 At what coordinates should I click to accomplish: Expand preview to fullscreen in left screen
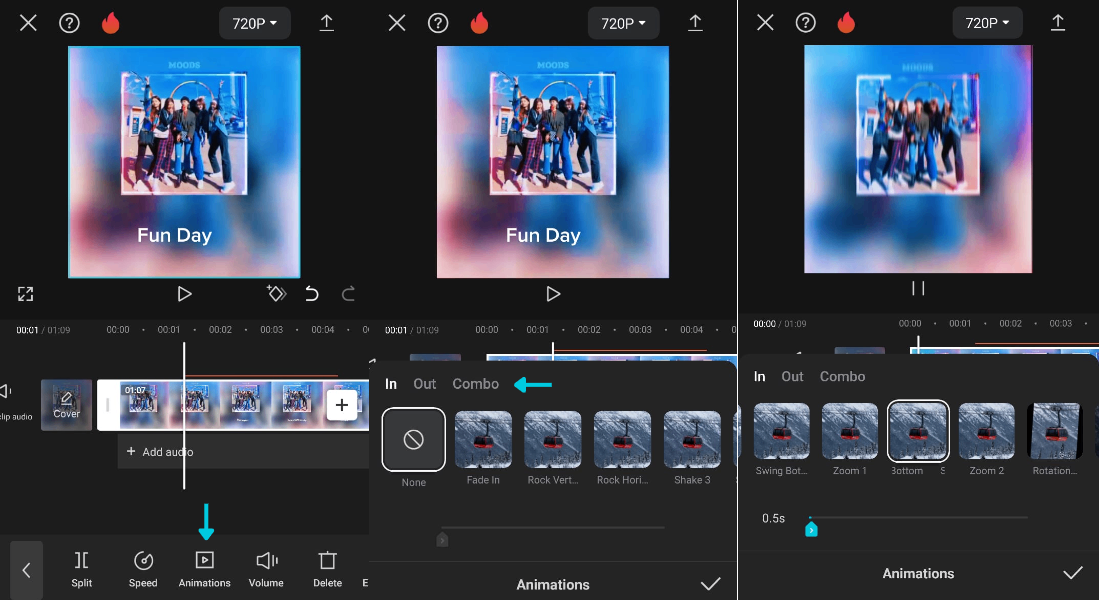(x=25, y=294)
